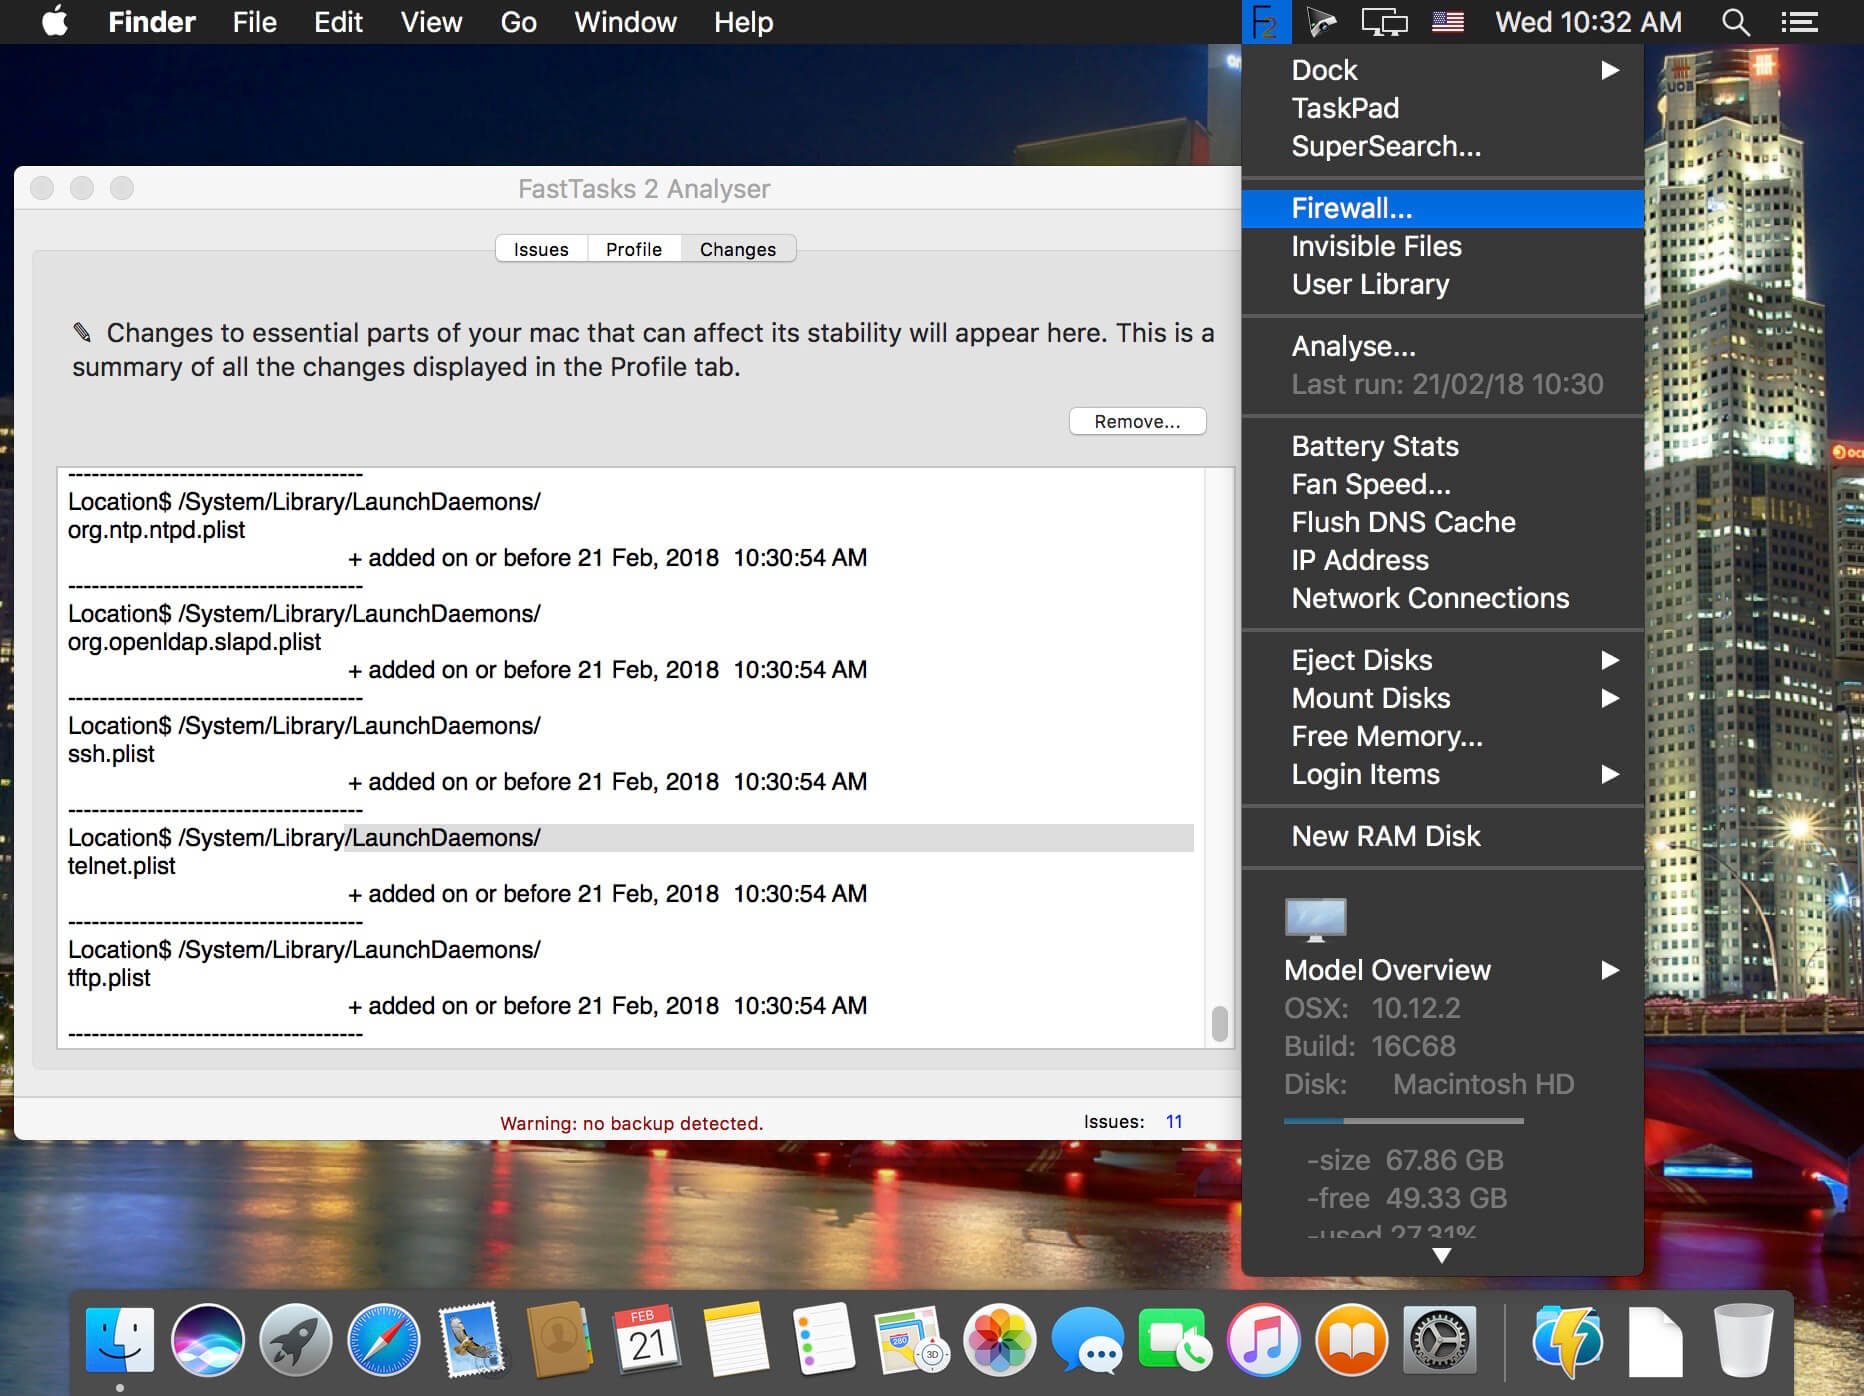This screenshot has height=1396, width=1864.
Task: Select User Library menu item
Action: click(1443, 284)
